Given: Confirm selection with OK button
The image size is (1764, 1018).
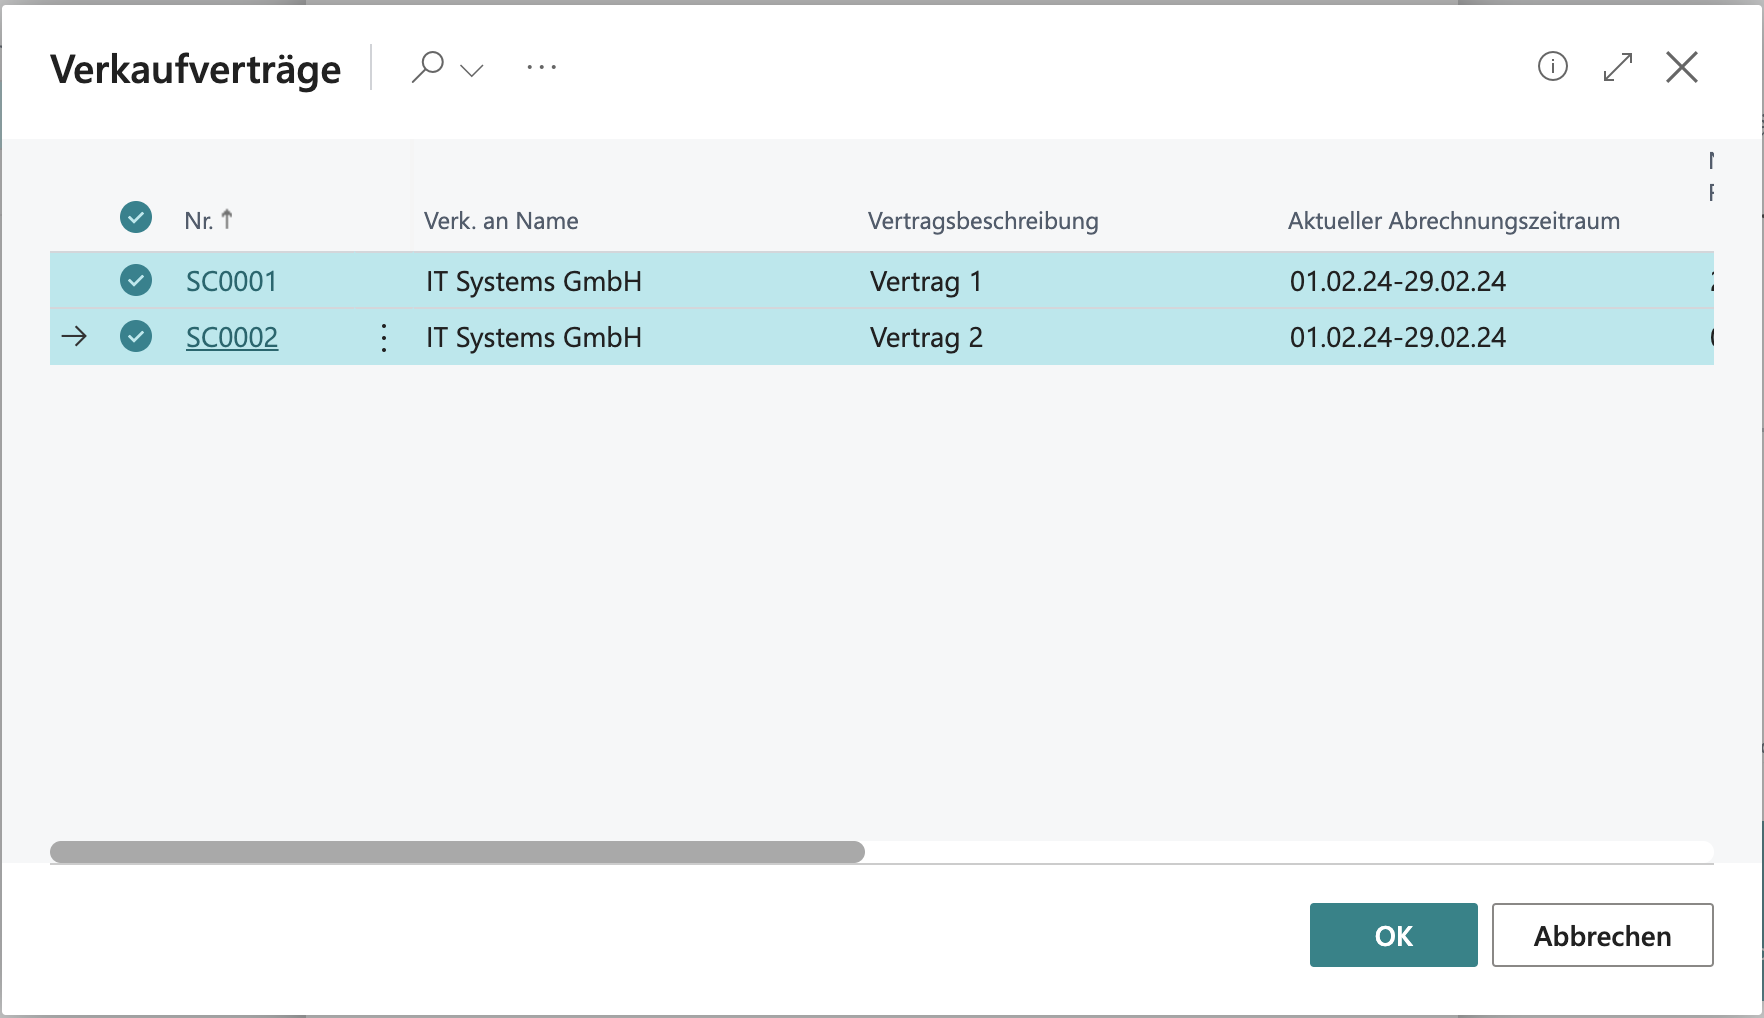Looking at the screenshot, I should tap(1393, 935).
